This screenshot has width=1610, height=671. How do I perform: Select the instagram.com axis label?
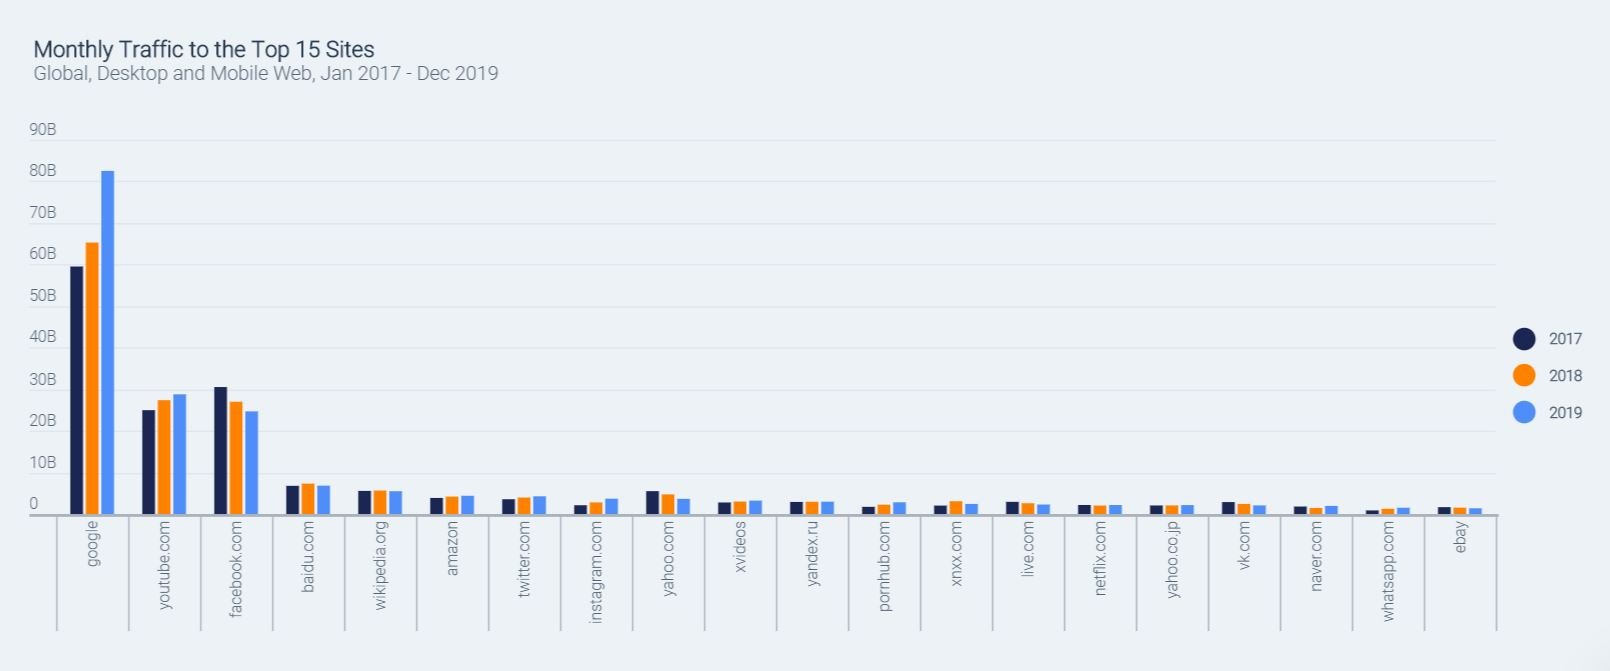597,571
